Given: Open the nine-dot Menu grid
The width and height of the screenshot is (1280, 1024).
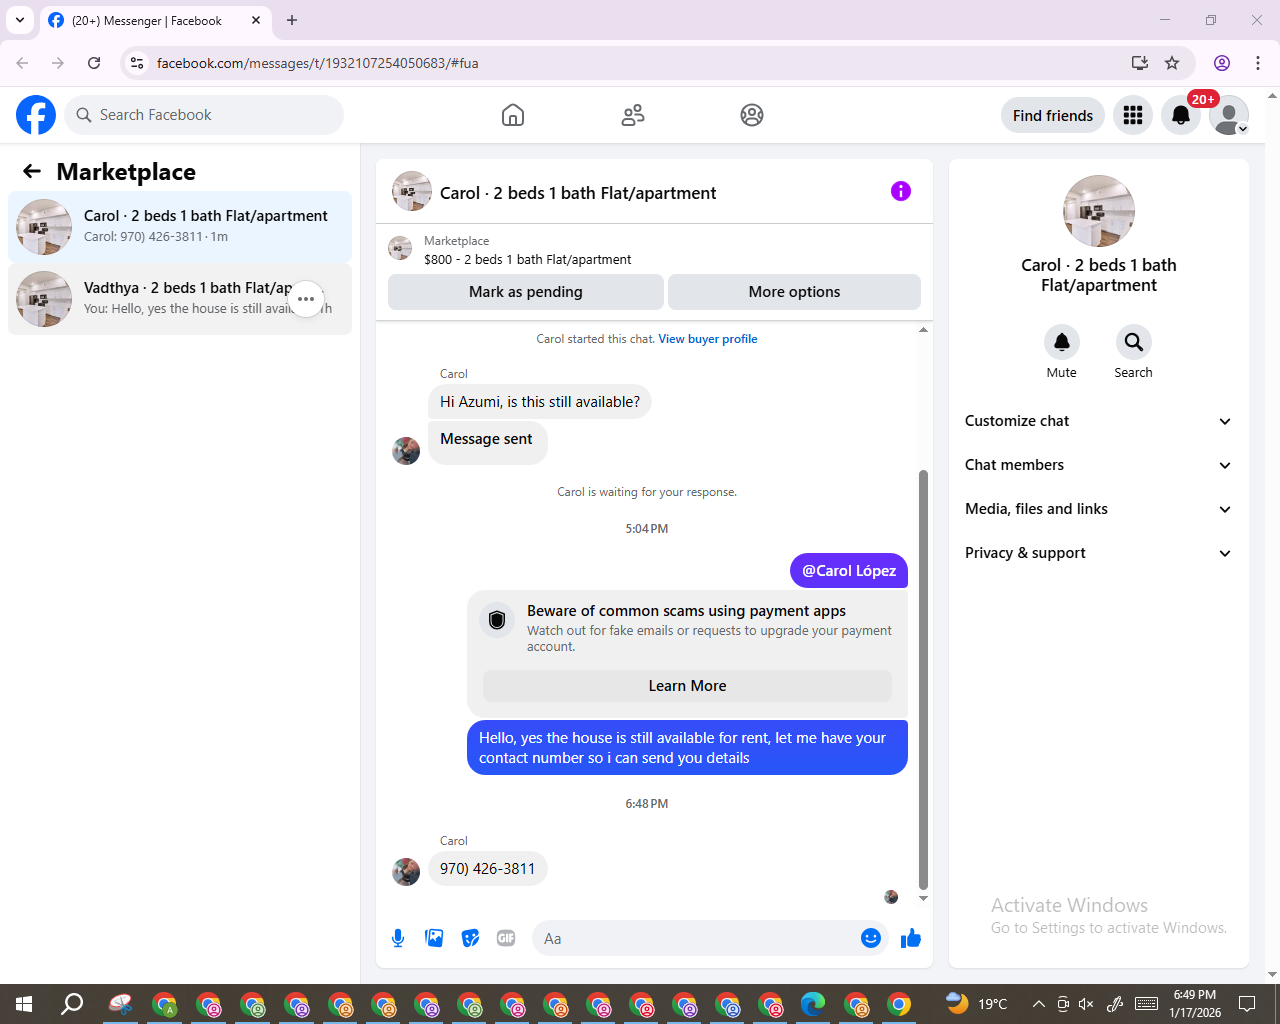Looking at the screenshot, I should pos(1133,115).
